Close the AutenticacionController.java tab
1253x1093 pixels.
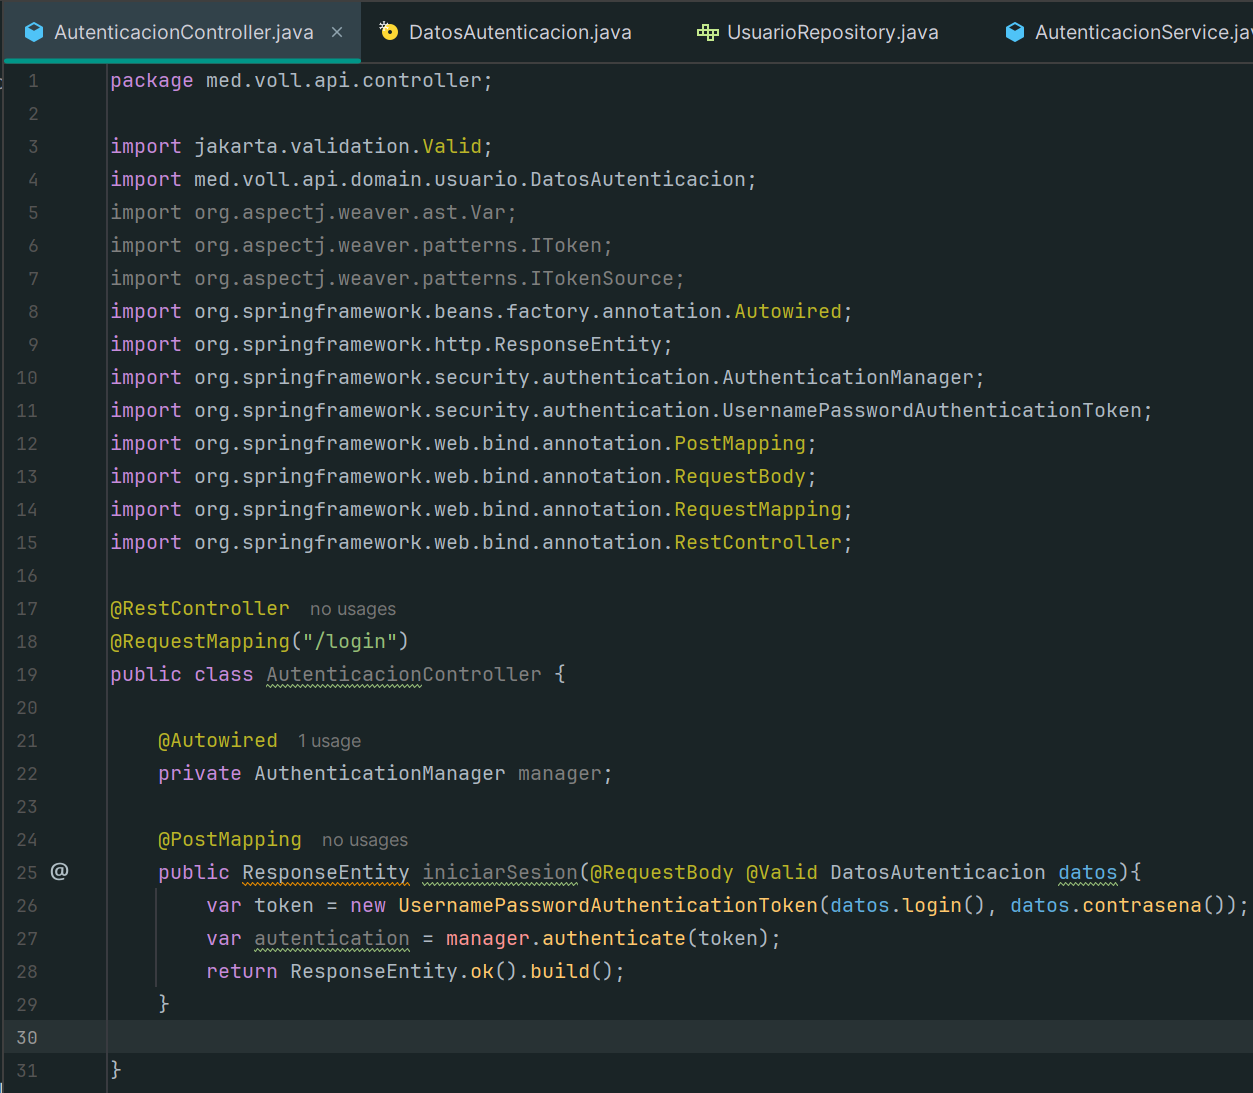coord(337,32)
